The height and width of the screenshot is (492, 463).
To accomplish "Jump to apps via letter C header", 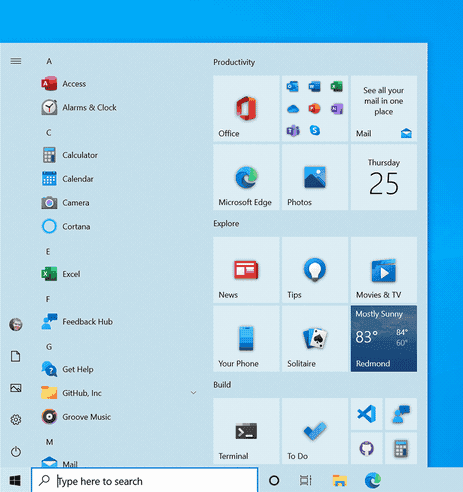I will [49, 133].
